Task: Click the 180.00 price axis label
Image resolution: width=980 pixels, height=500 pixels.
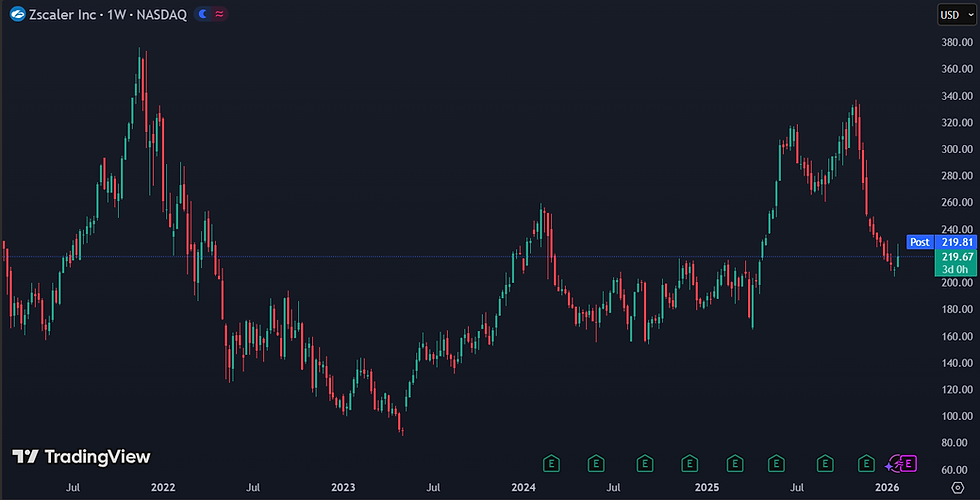Action: [x=956, y=309]
